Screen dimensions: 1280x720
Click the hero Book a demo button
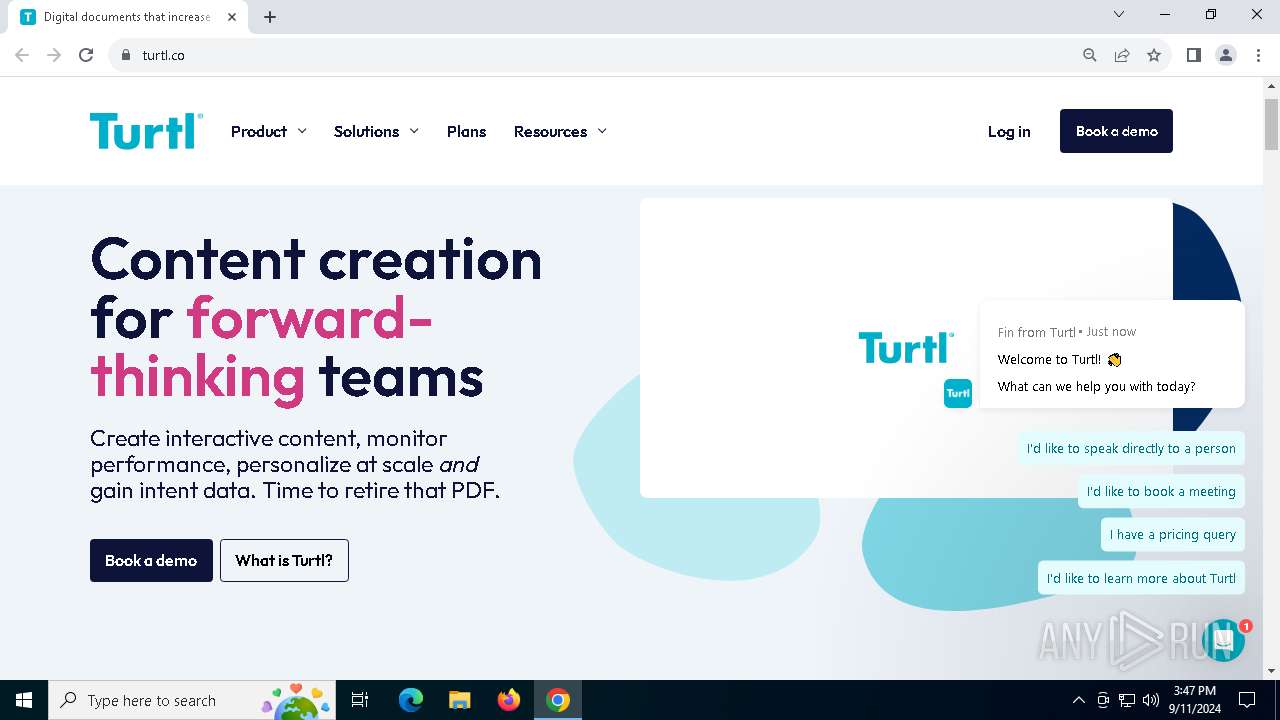click(x=151, y=560)
